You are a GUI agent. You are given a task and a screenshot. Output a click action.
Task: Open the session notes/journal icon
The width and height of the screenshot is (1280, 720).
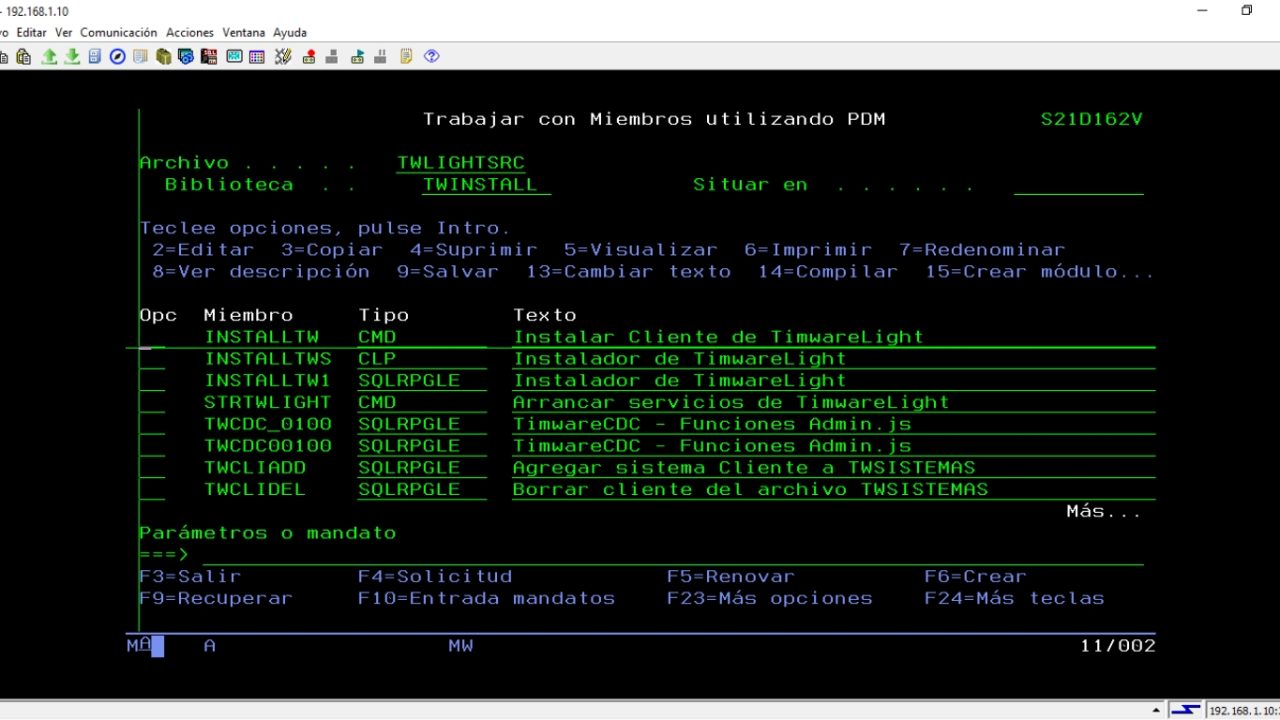404,56
